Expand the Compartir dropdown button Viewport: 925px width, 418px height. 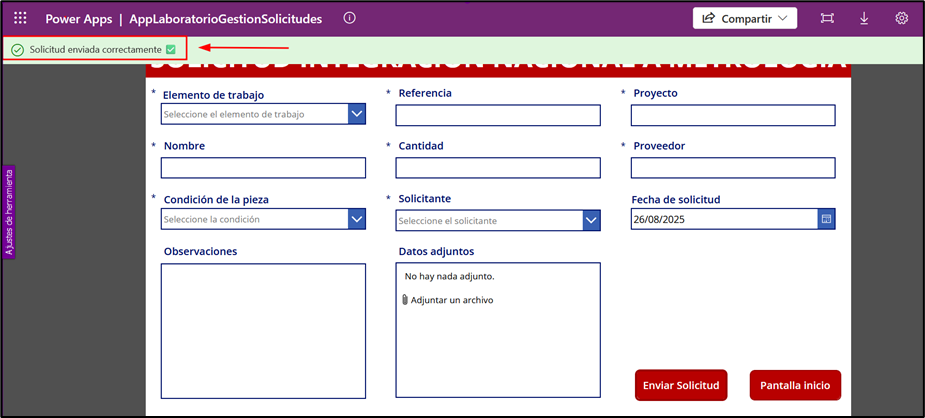pyautogui.click(x=745, y=18)
